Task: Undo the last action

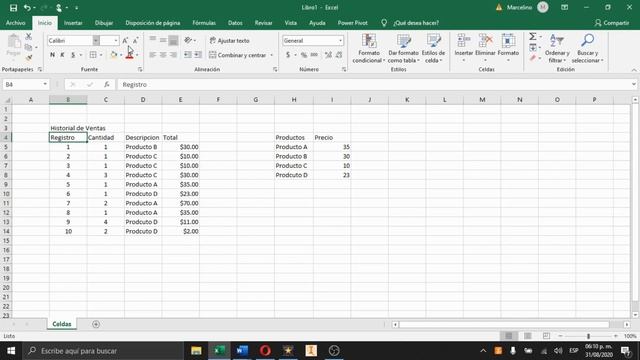Action: pos(27,8)
